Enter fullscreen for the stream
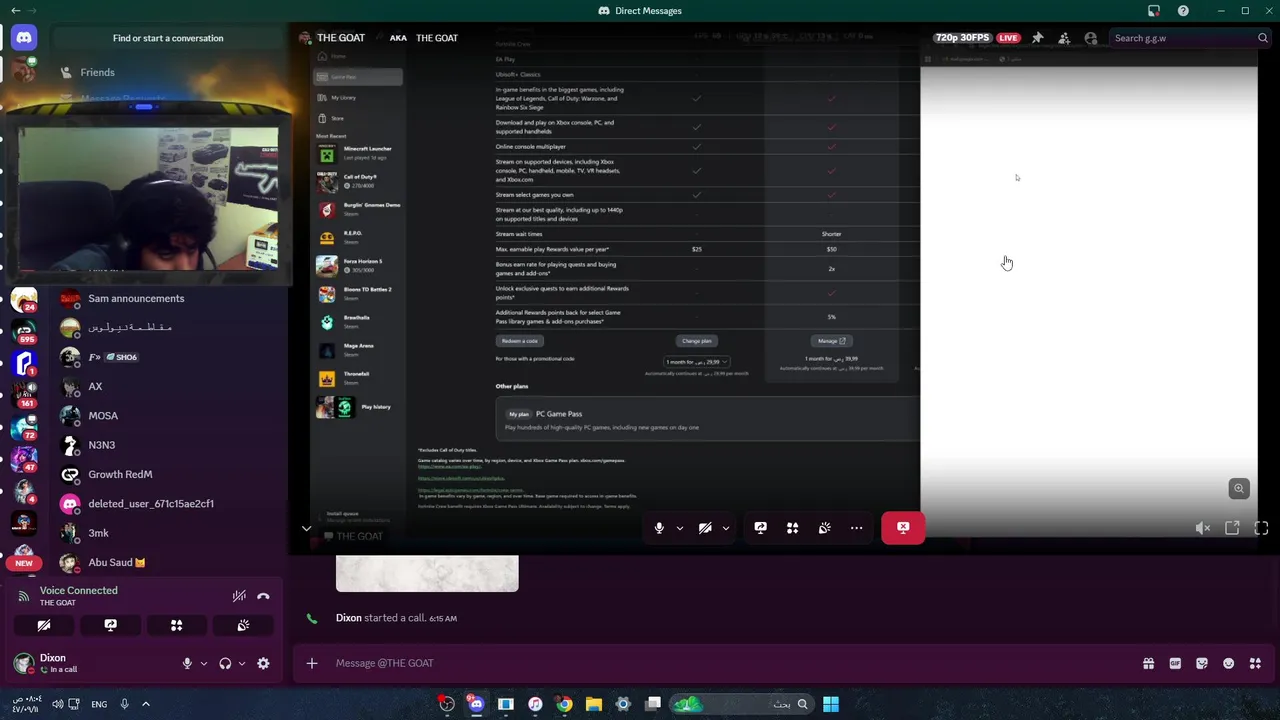 click(x=1261, y=528)
